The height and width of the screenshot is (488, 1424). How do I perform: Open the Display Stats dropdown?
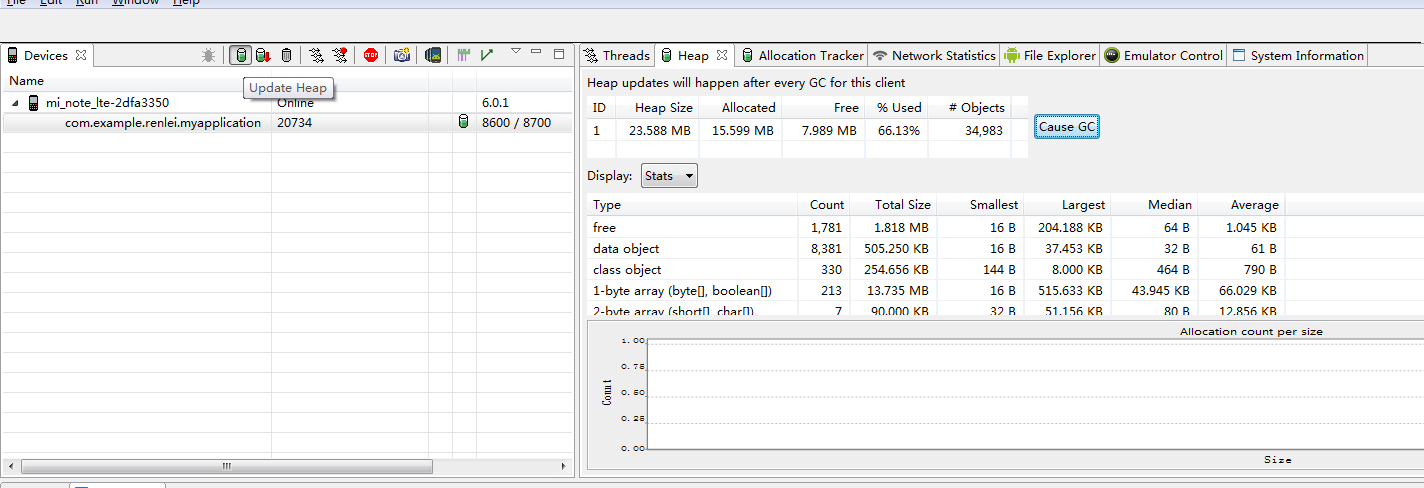pos(669,176)
